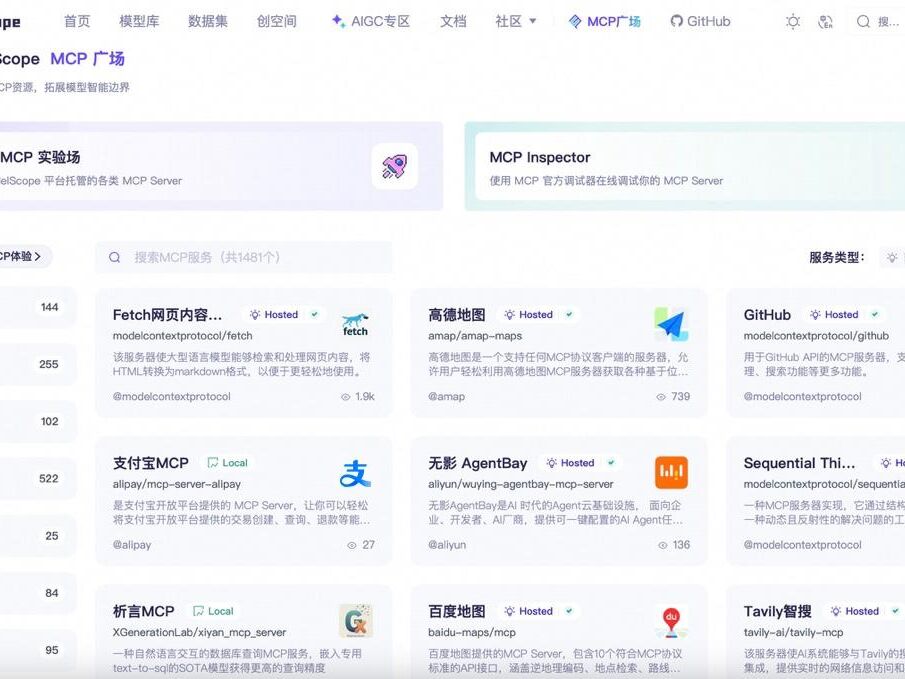Open the GitHub link in the navigation

(701, 21)
